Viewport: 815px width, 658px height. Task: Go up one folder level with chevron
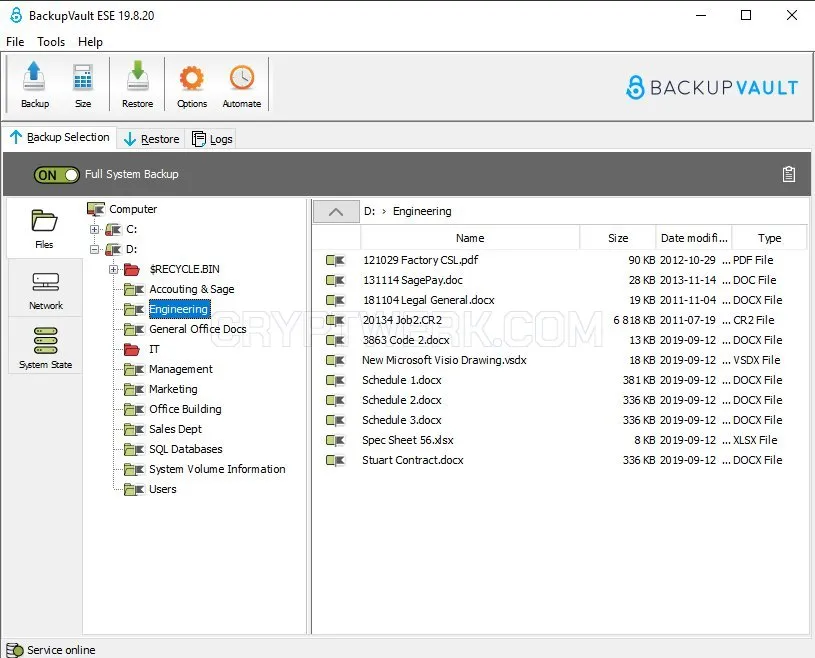(x=336, y=212)
